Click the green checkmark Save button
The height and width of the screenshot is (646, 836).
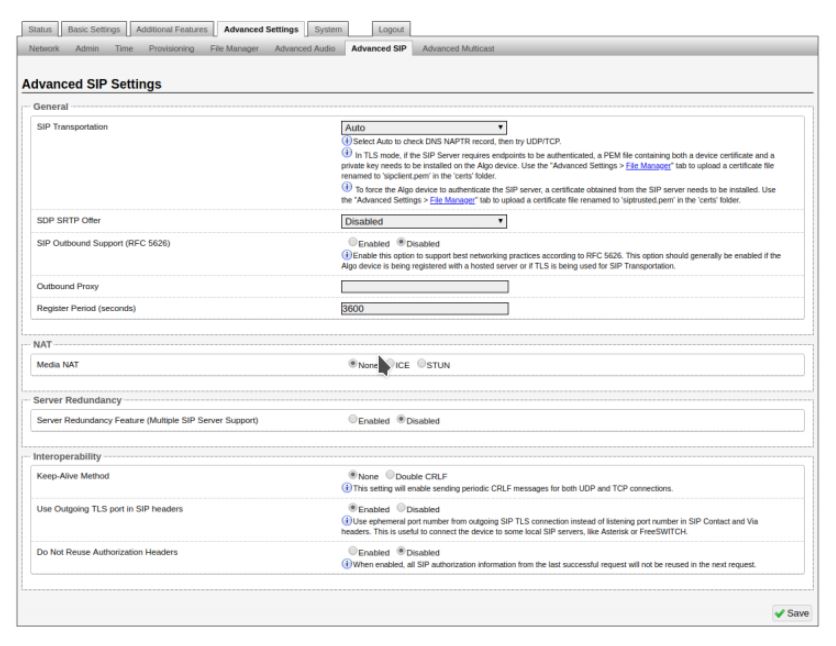[791, 612]
